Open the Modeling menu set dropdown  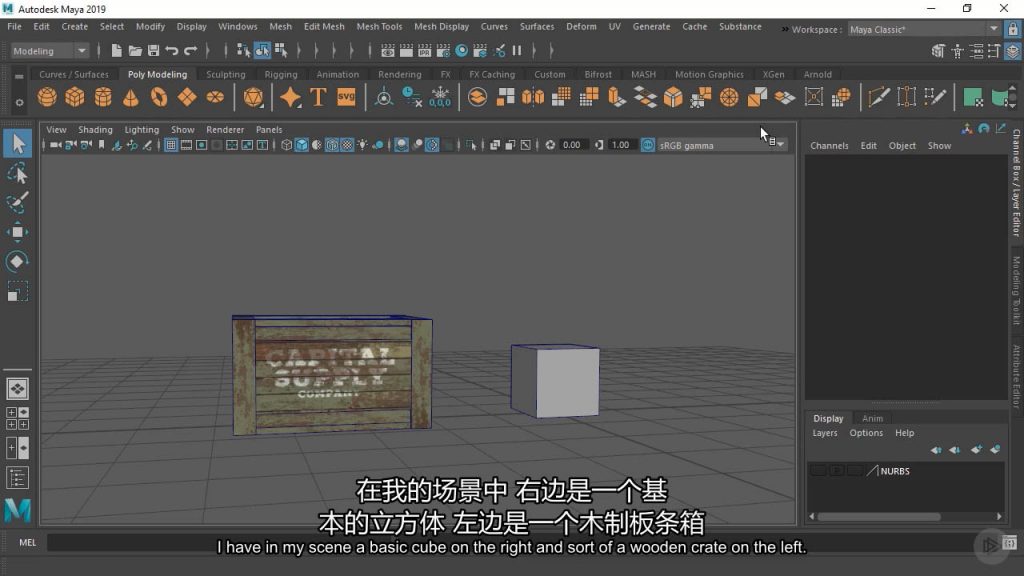click(49, 50)
